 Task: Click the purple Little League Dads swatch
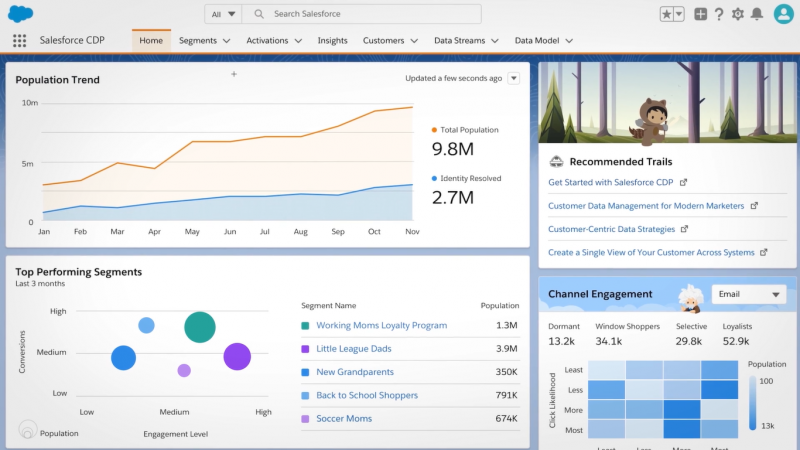305,349
